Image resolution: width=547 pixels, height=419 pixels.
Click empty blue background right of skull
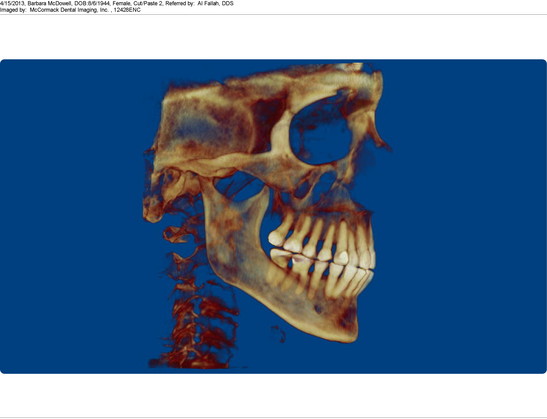[x=464, y=216]
